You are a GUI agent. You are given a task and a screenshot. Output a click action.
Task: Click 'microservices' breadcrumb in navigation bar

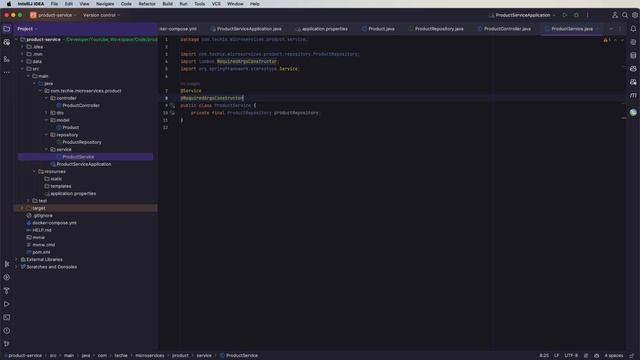150,356
